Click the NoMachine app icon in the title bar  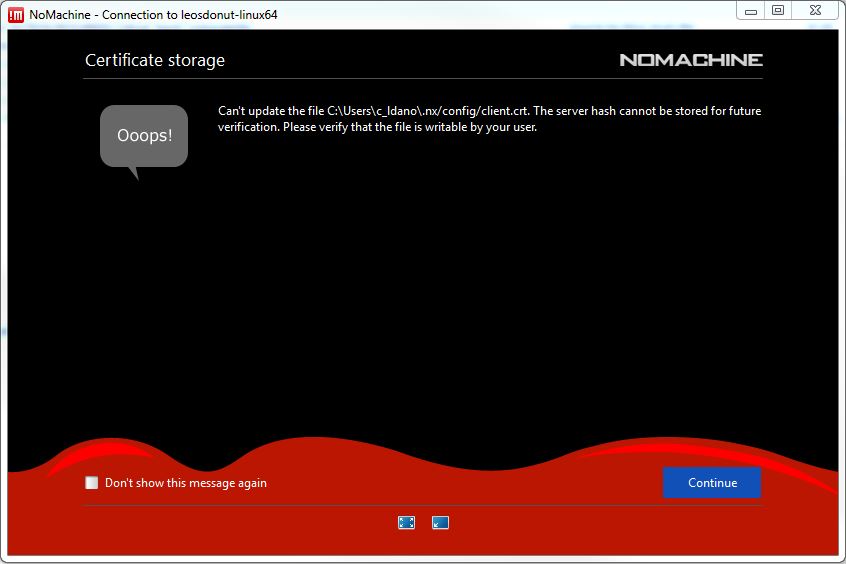[x=16, y=15]
